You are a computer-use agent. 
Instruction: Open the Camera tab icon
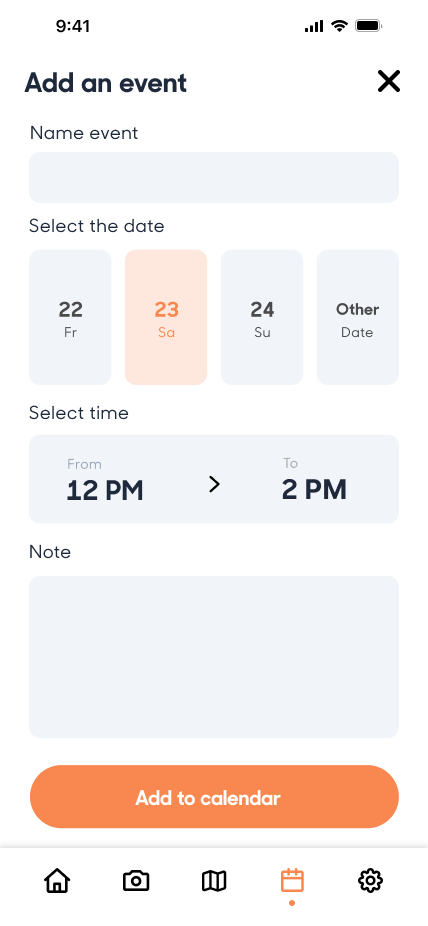pyautogui.click(x=136, y=881)
